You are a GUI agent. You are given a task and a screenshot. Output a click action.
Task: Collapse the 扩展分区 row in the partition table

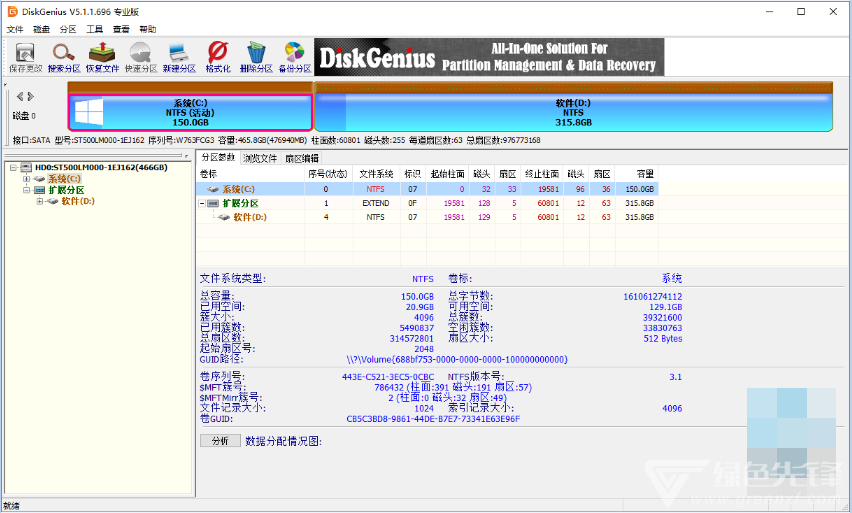(202, 203)
